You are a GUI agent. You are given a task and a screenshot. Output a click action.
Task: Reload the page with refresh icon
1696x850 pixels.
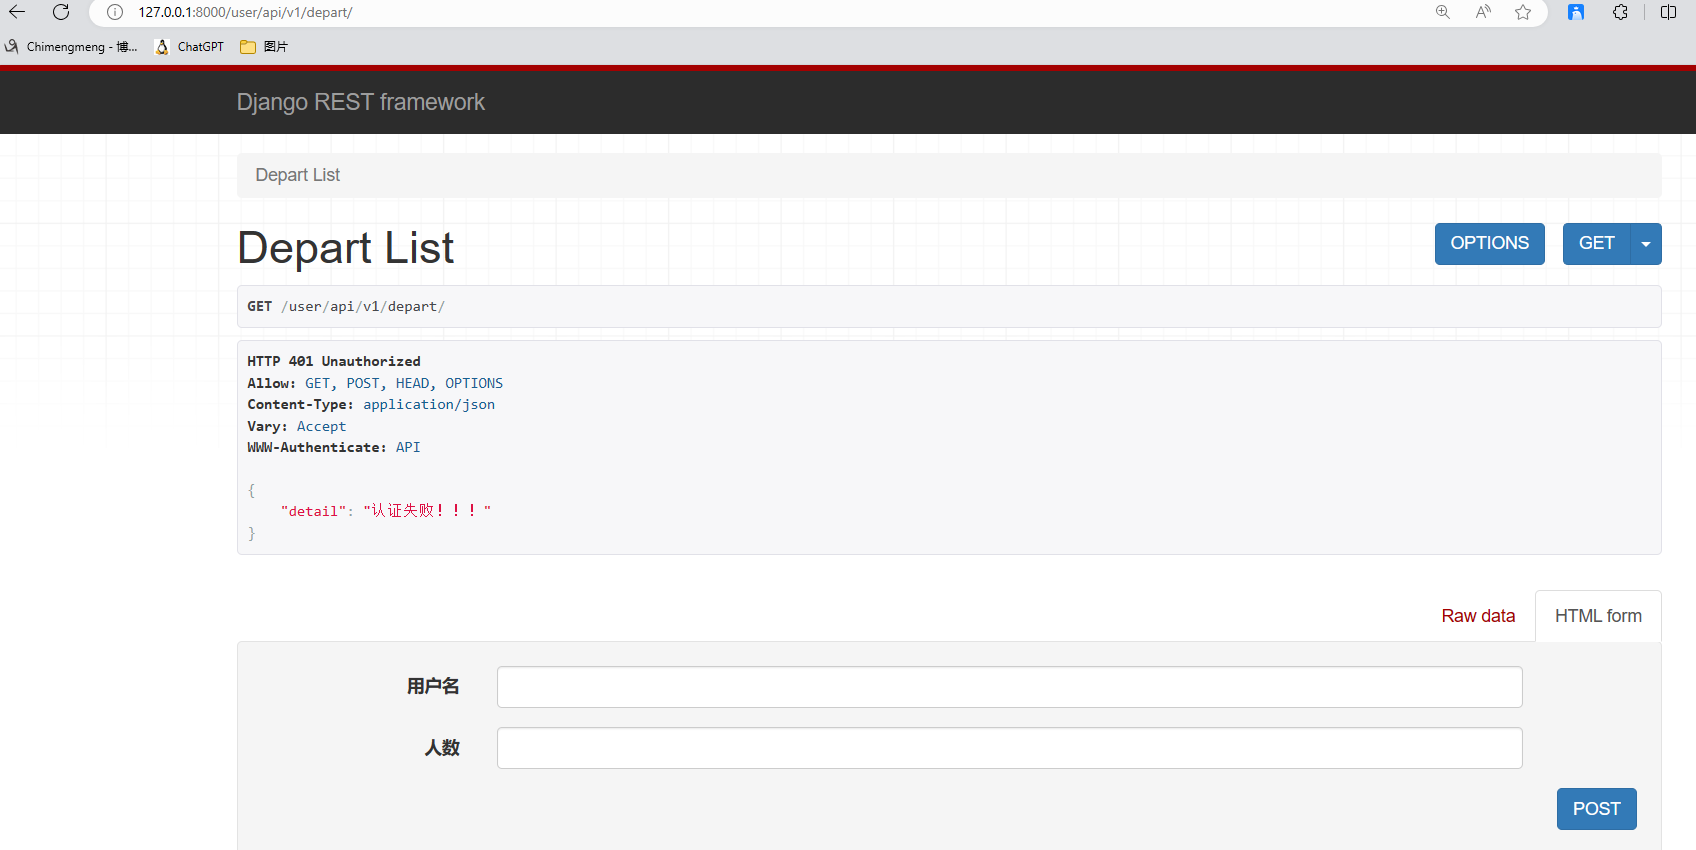coord(61,12)
